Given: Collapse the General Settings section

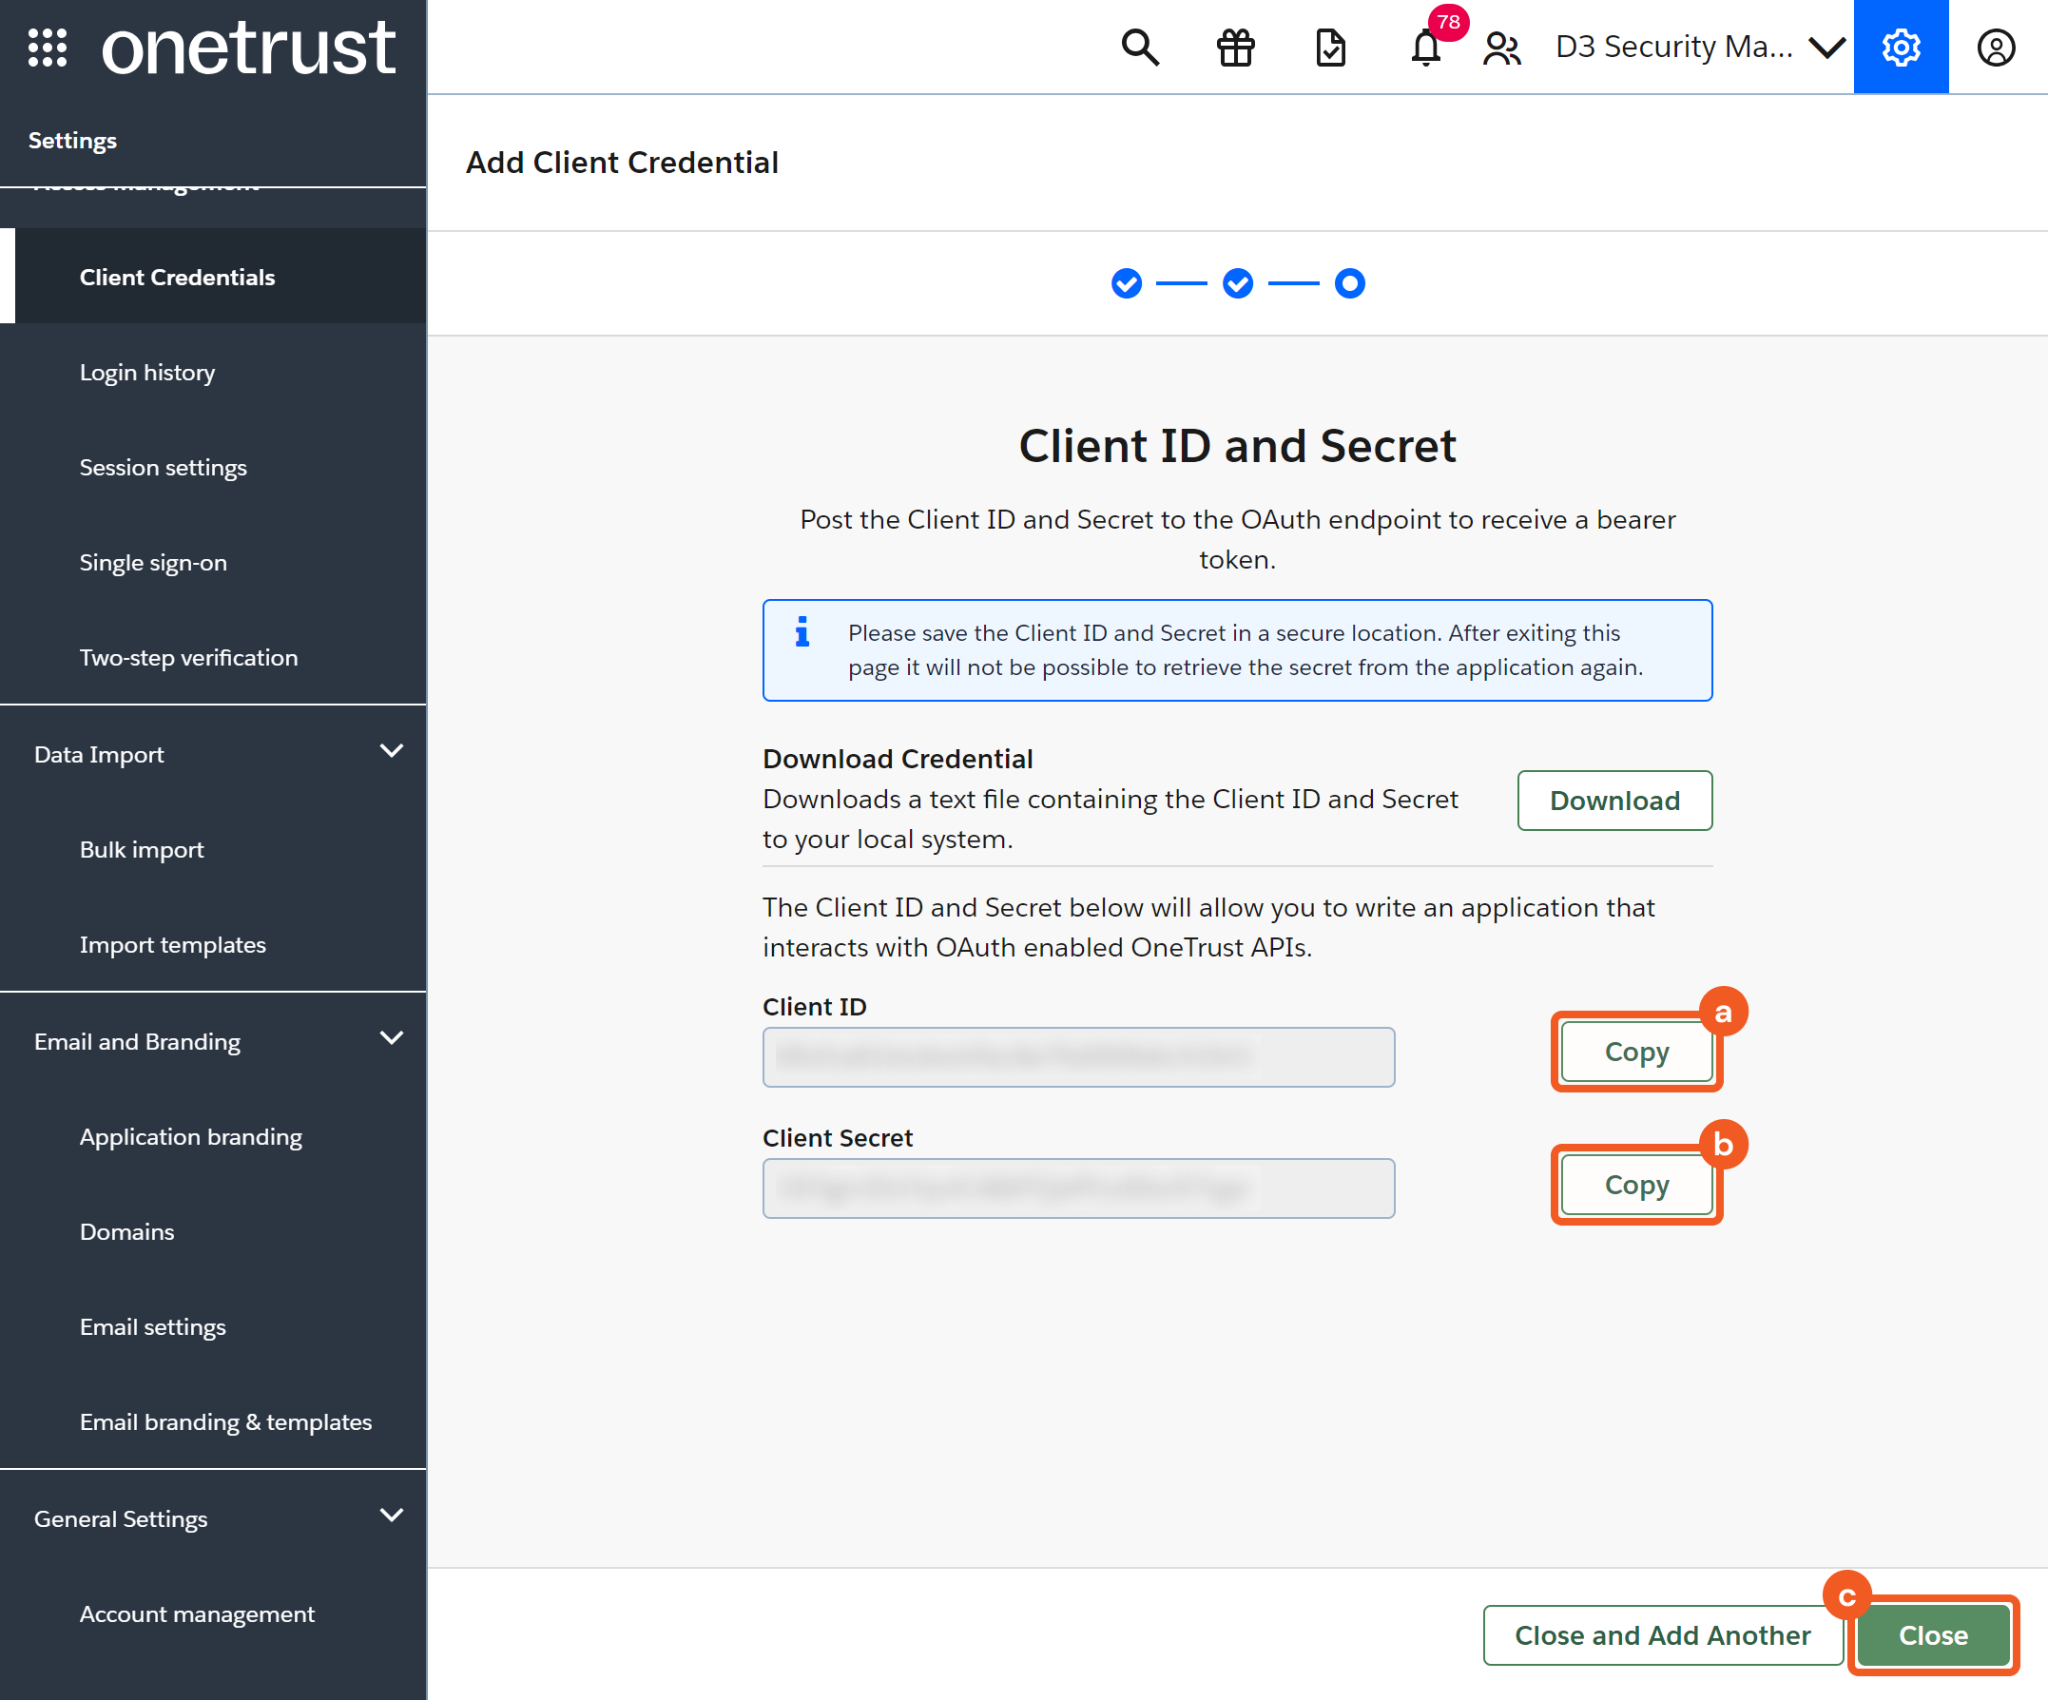Looking at the screenshot, I should [391, 1515].
